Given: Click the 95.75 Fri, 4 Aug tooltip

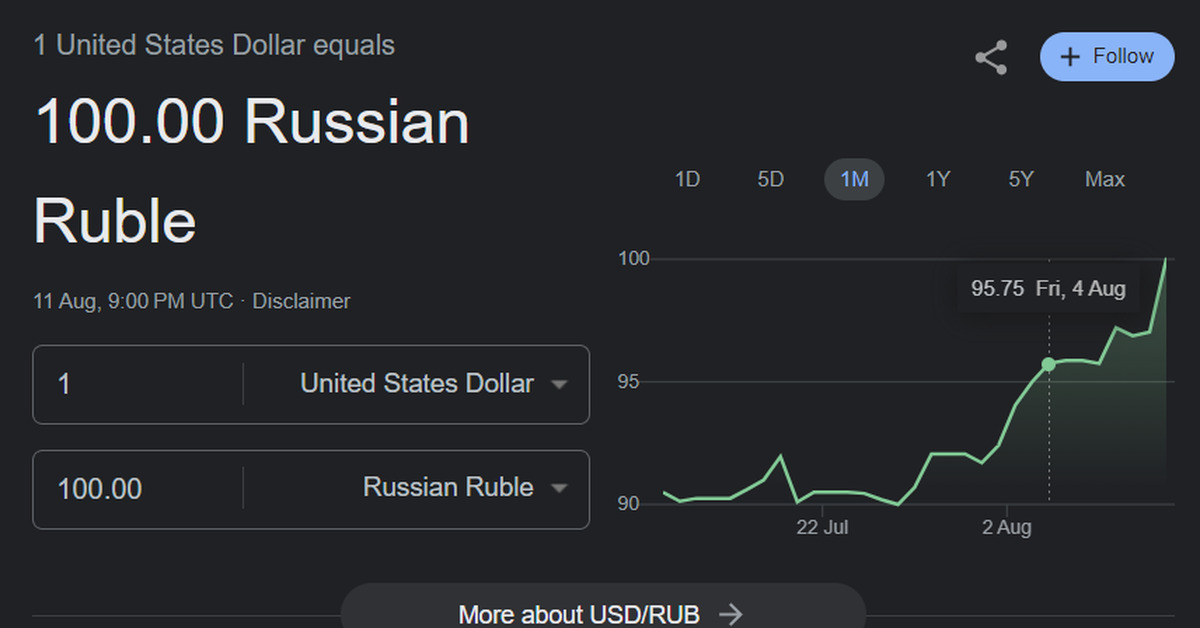Looking at the screenshot, I should (x=1048, y=289).
